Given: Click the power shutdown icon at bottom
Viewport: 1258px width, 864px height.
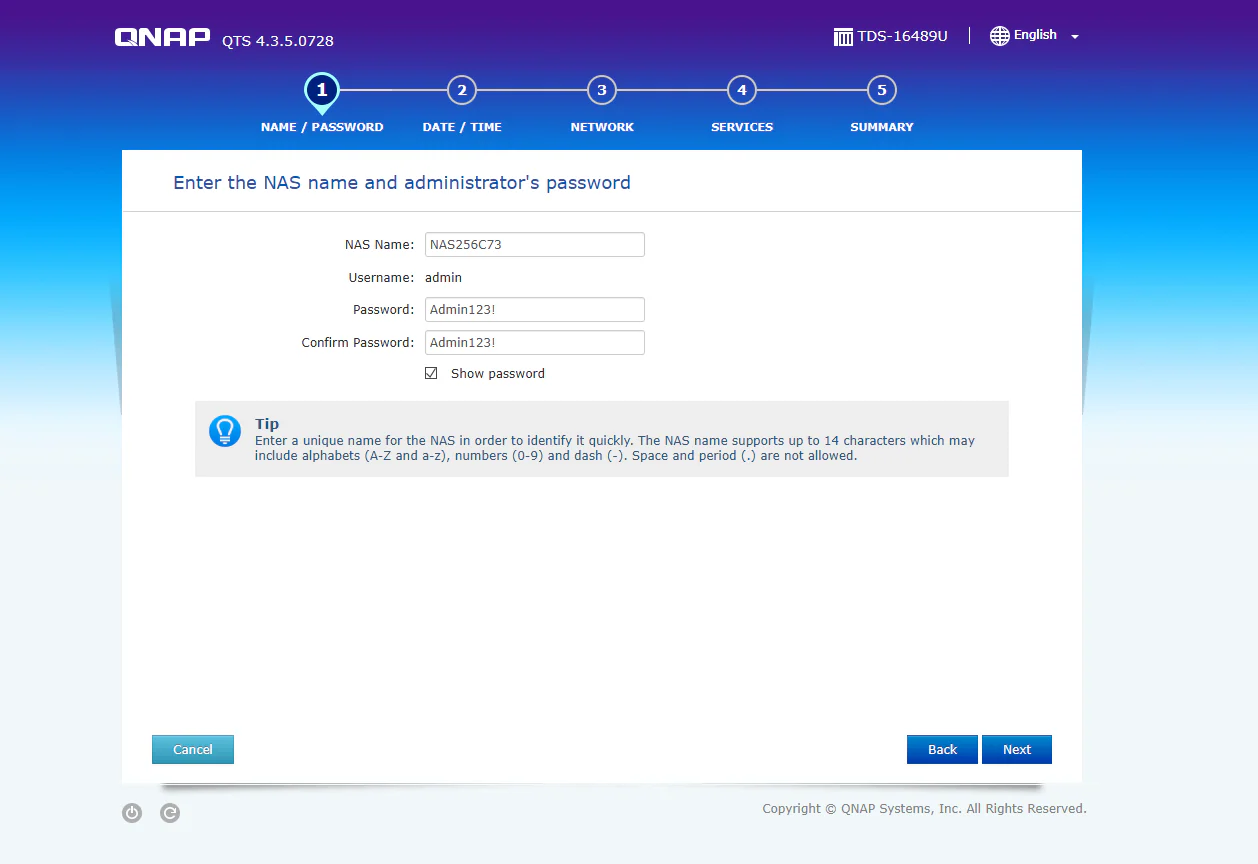Looking at the screenshot, I should pyautogui.click(x=132, y=813).
